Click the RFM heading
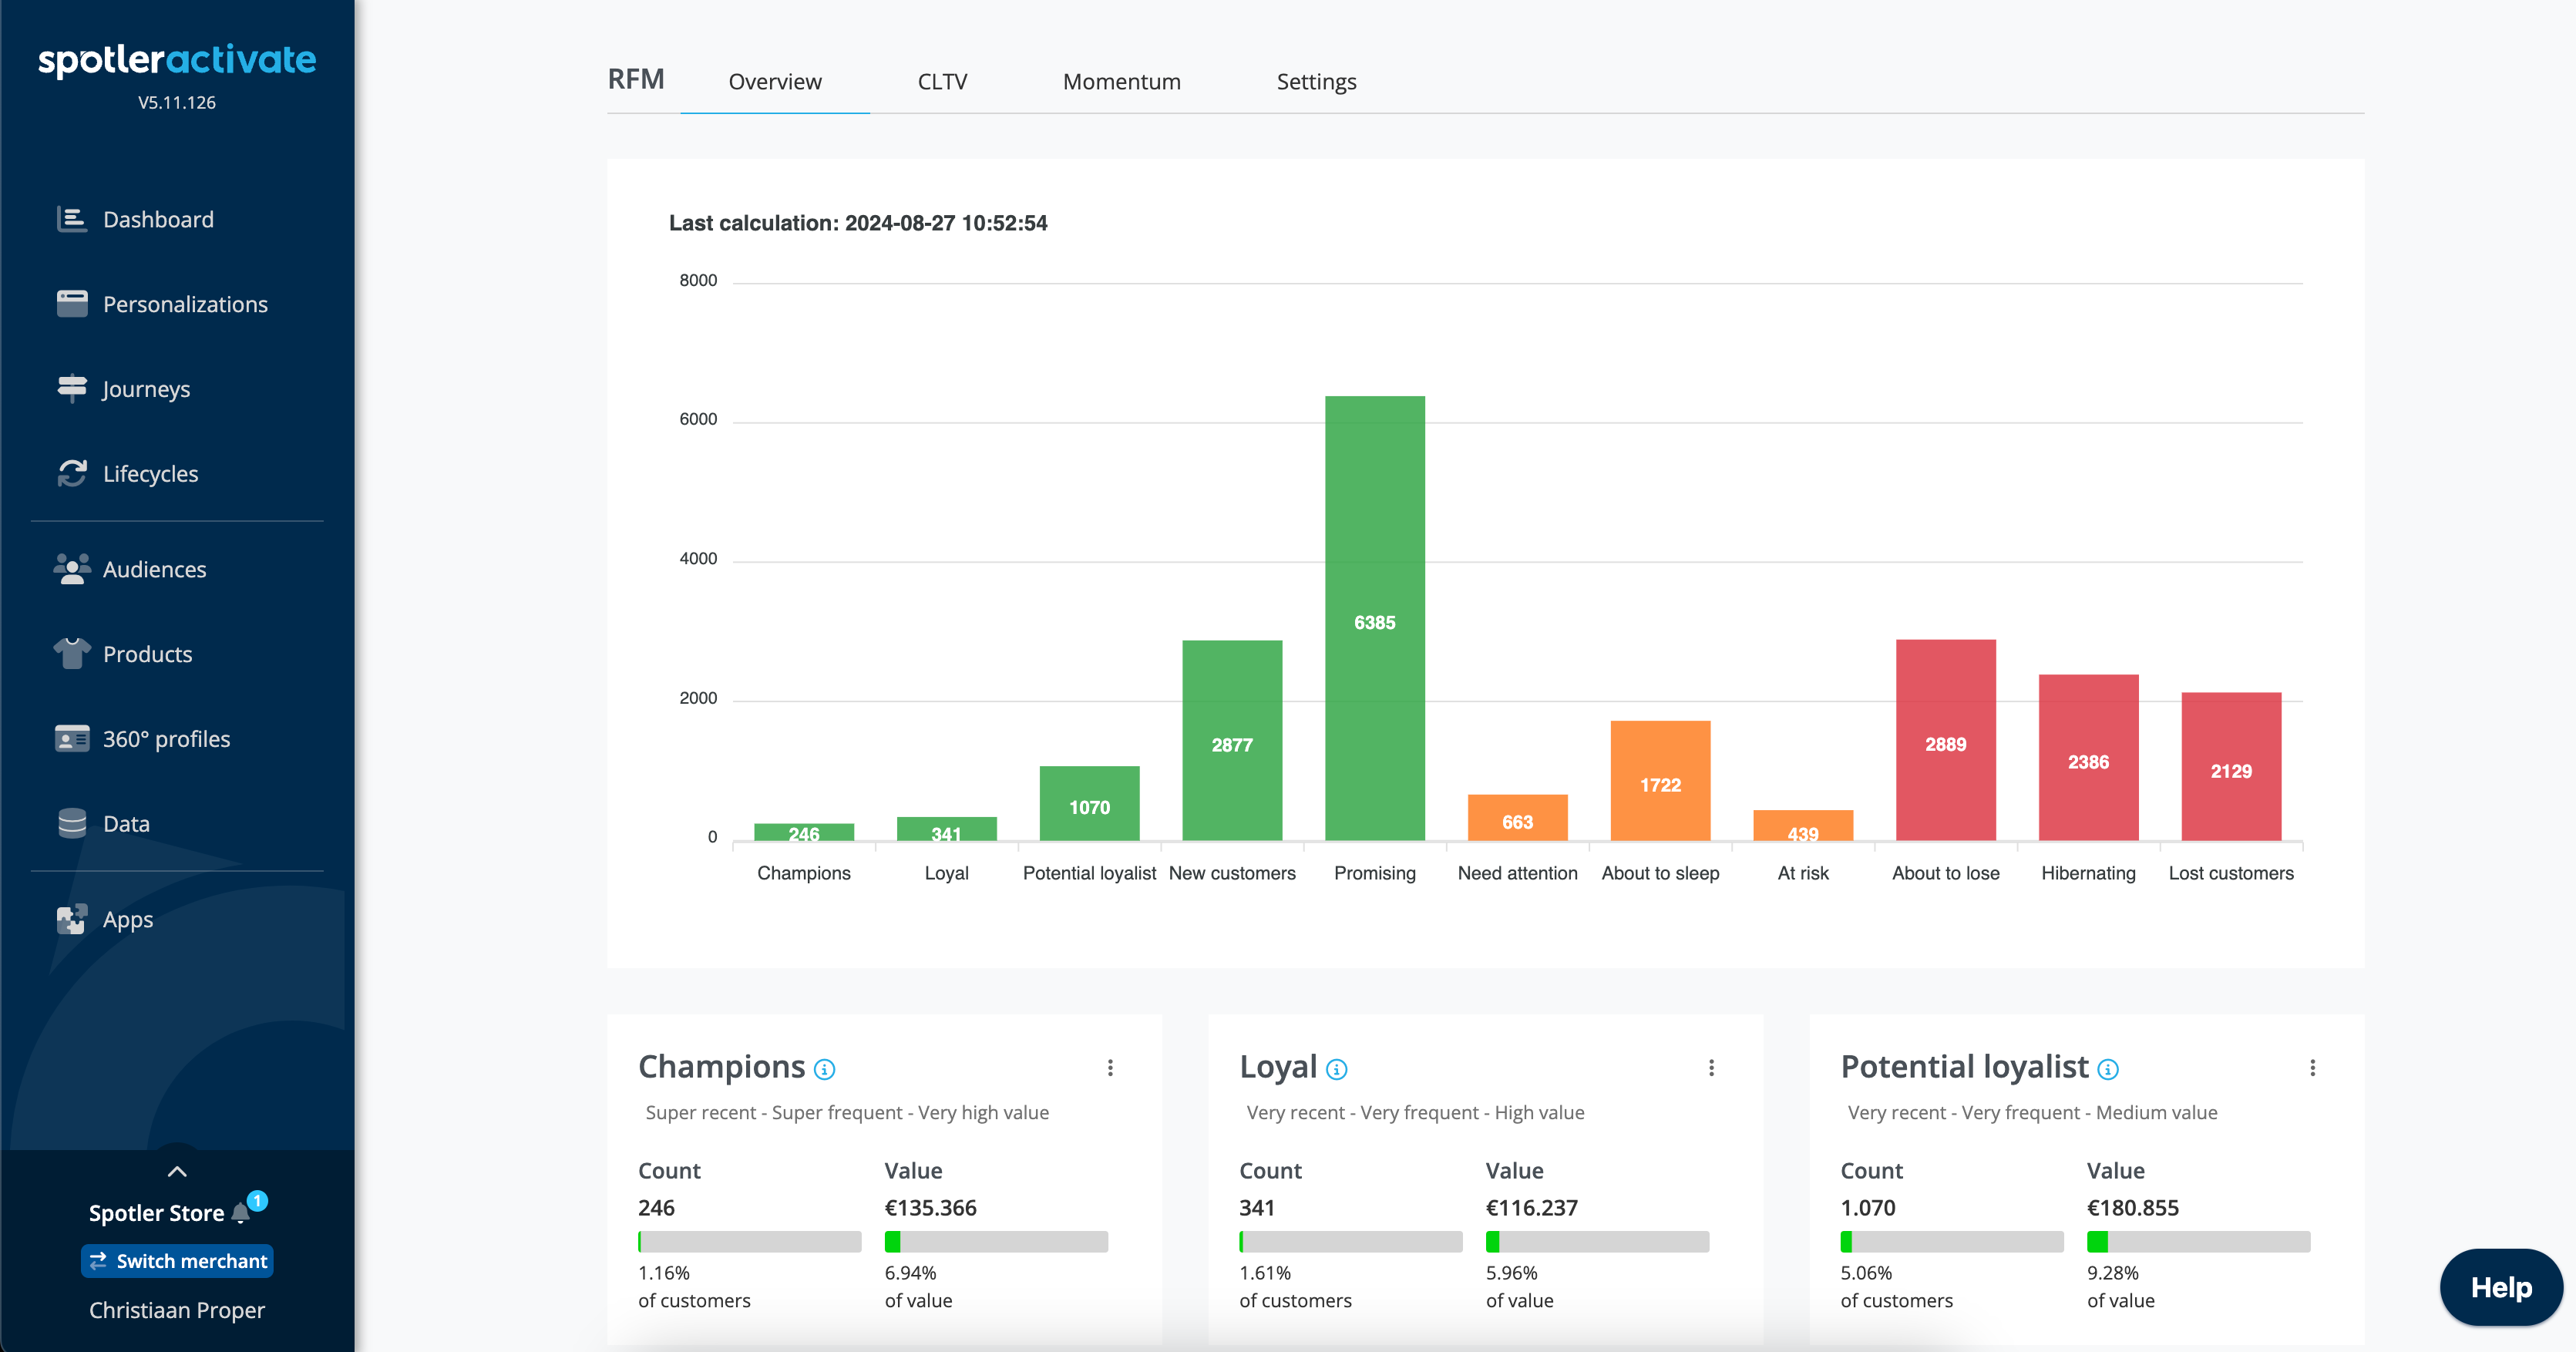This screenshot has width=2576, height=1352. point(636,80)
